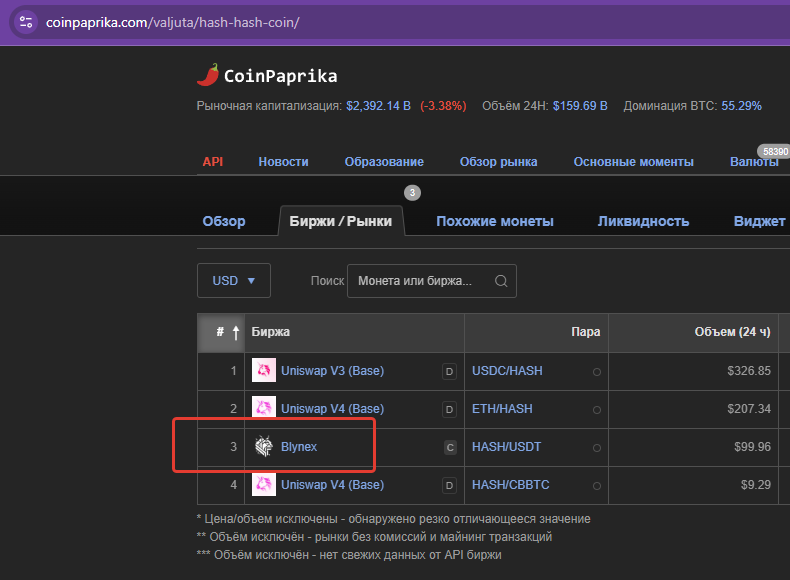
Task: Click the 24H volume value $159.69 B
Action: coord(580,106)
